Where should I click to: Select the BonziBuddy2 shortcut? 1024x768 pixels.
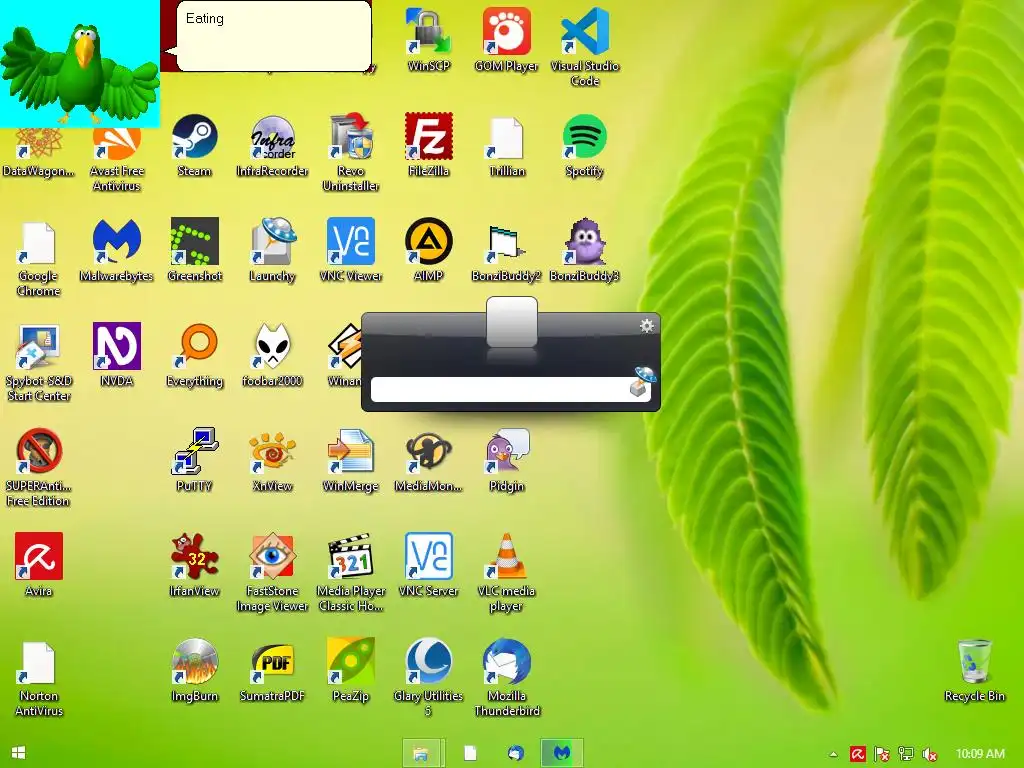point(507,250)
